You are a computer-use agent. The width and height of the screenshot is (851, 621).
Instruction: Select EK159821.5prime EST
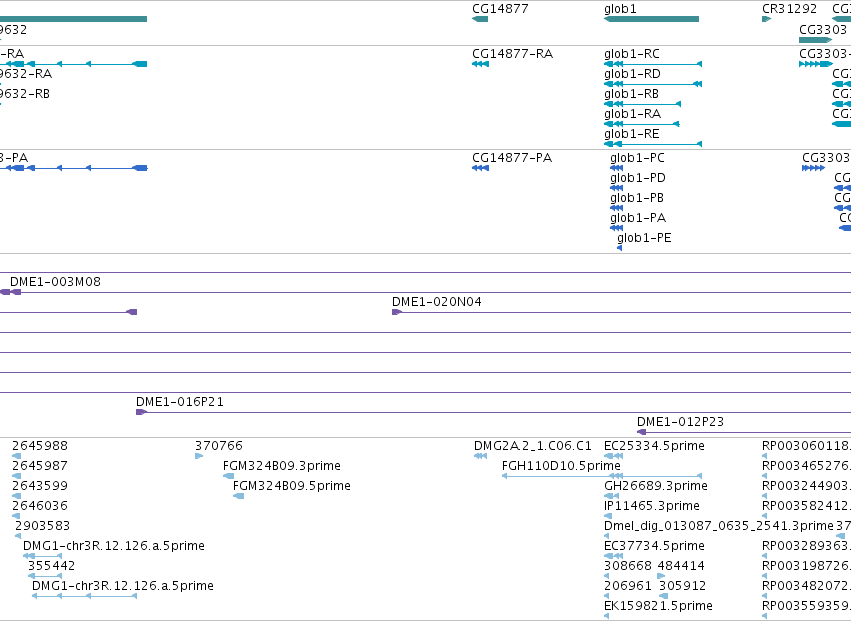[x=658, y=606]
